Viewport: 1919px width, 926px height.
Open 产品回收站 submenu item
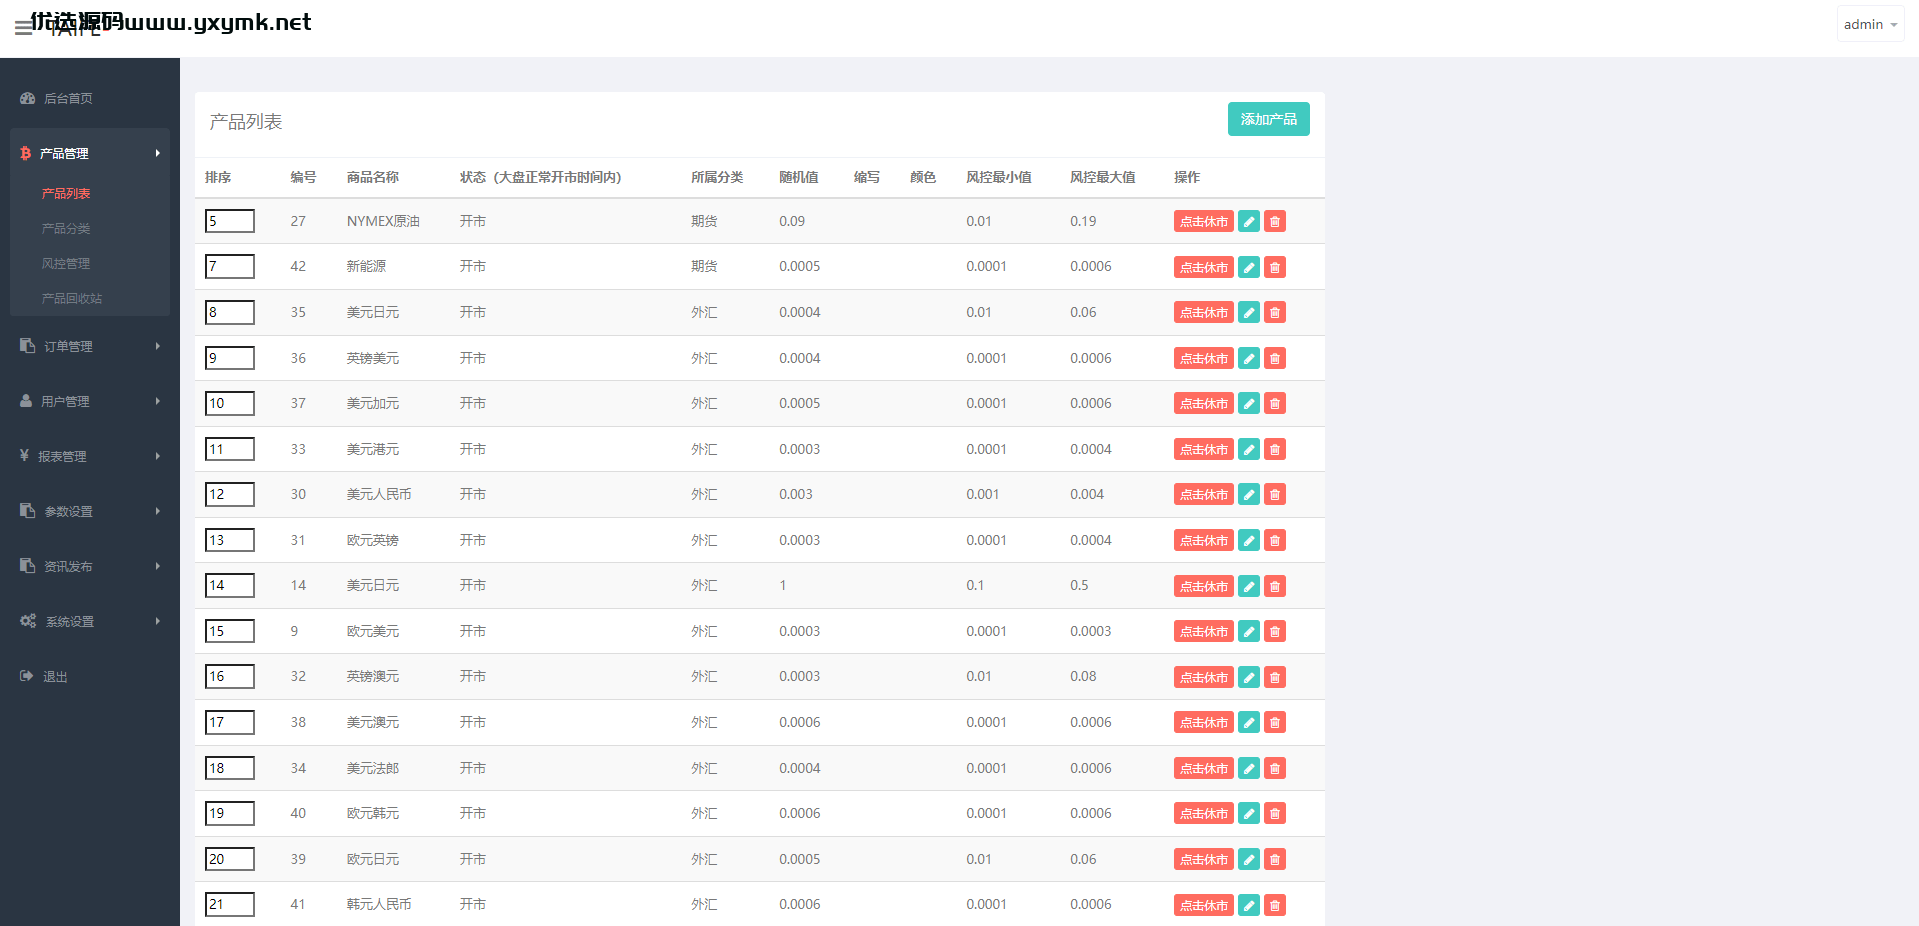coord(72,298)
